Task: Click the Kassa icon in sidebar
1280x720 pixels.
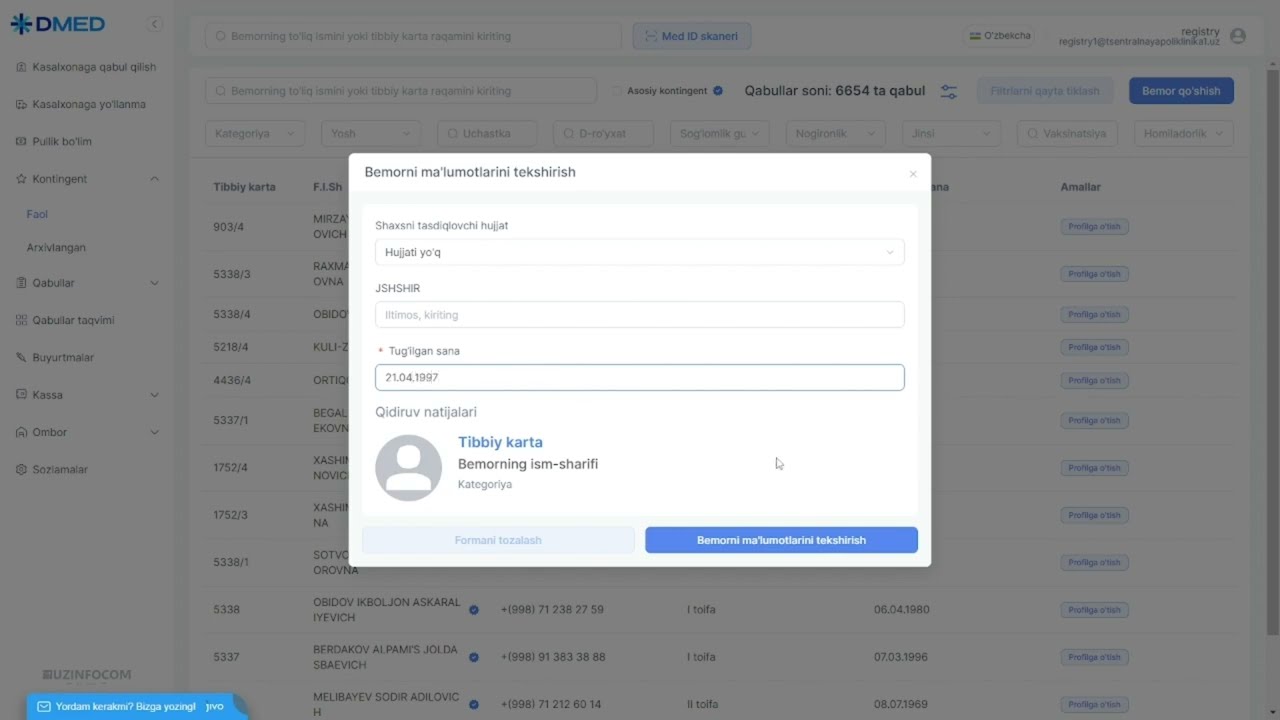Action: tap(22, 395)
